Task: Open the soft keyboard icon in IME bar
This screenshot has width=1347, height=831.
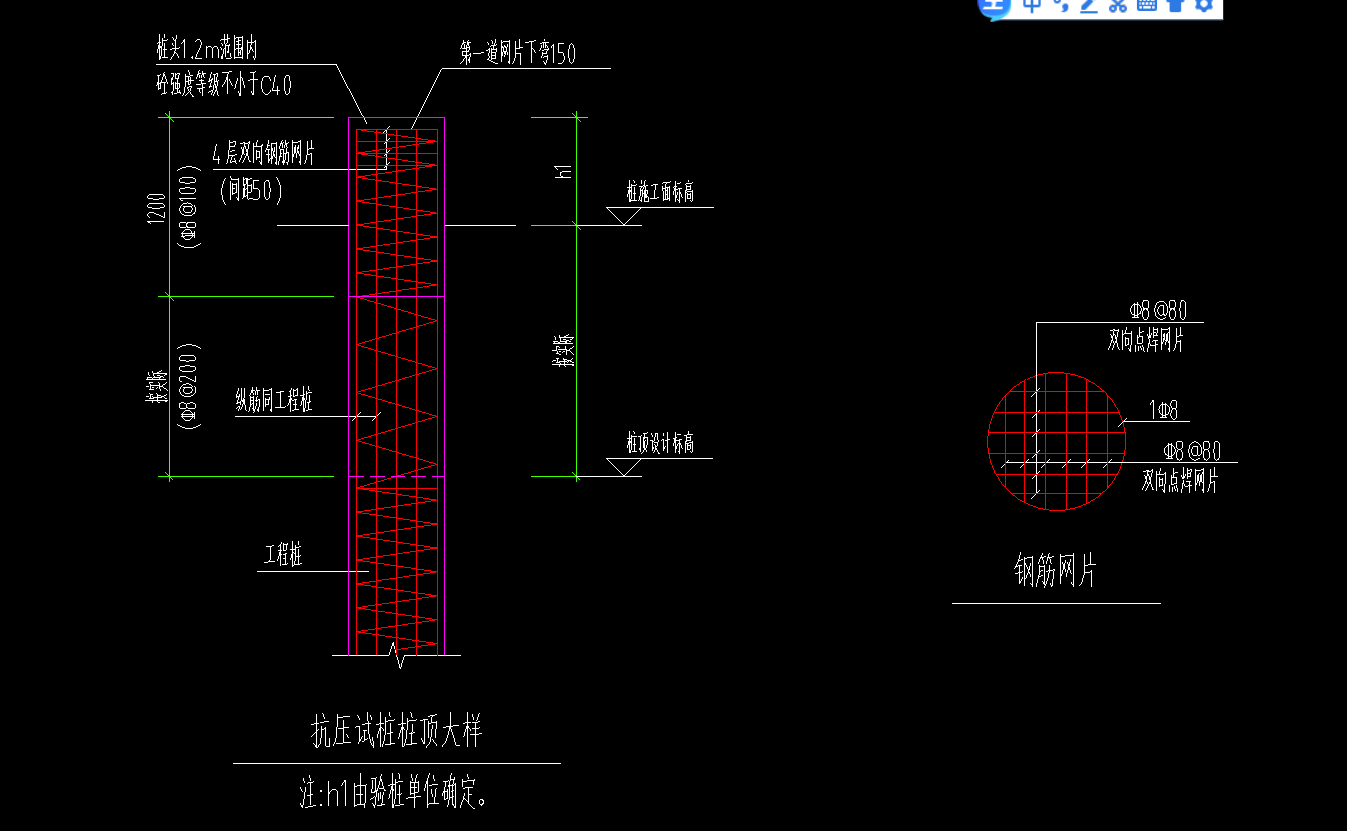Action: (x=1147, y=5)
